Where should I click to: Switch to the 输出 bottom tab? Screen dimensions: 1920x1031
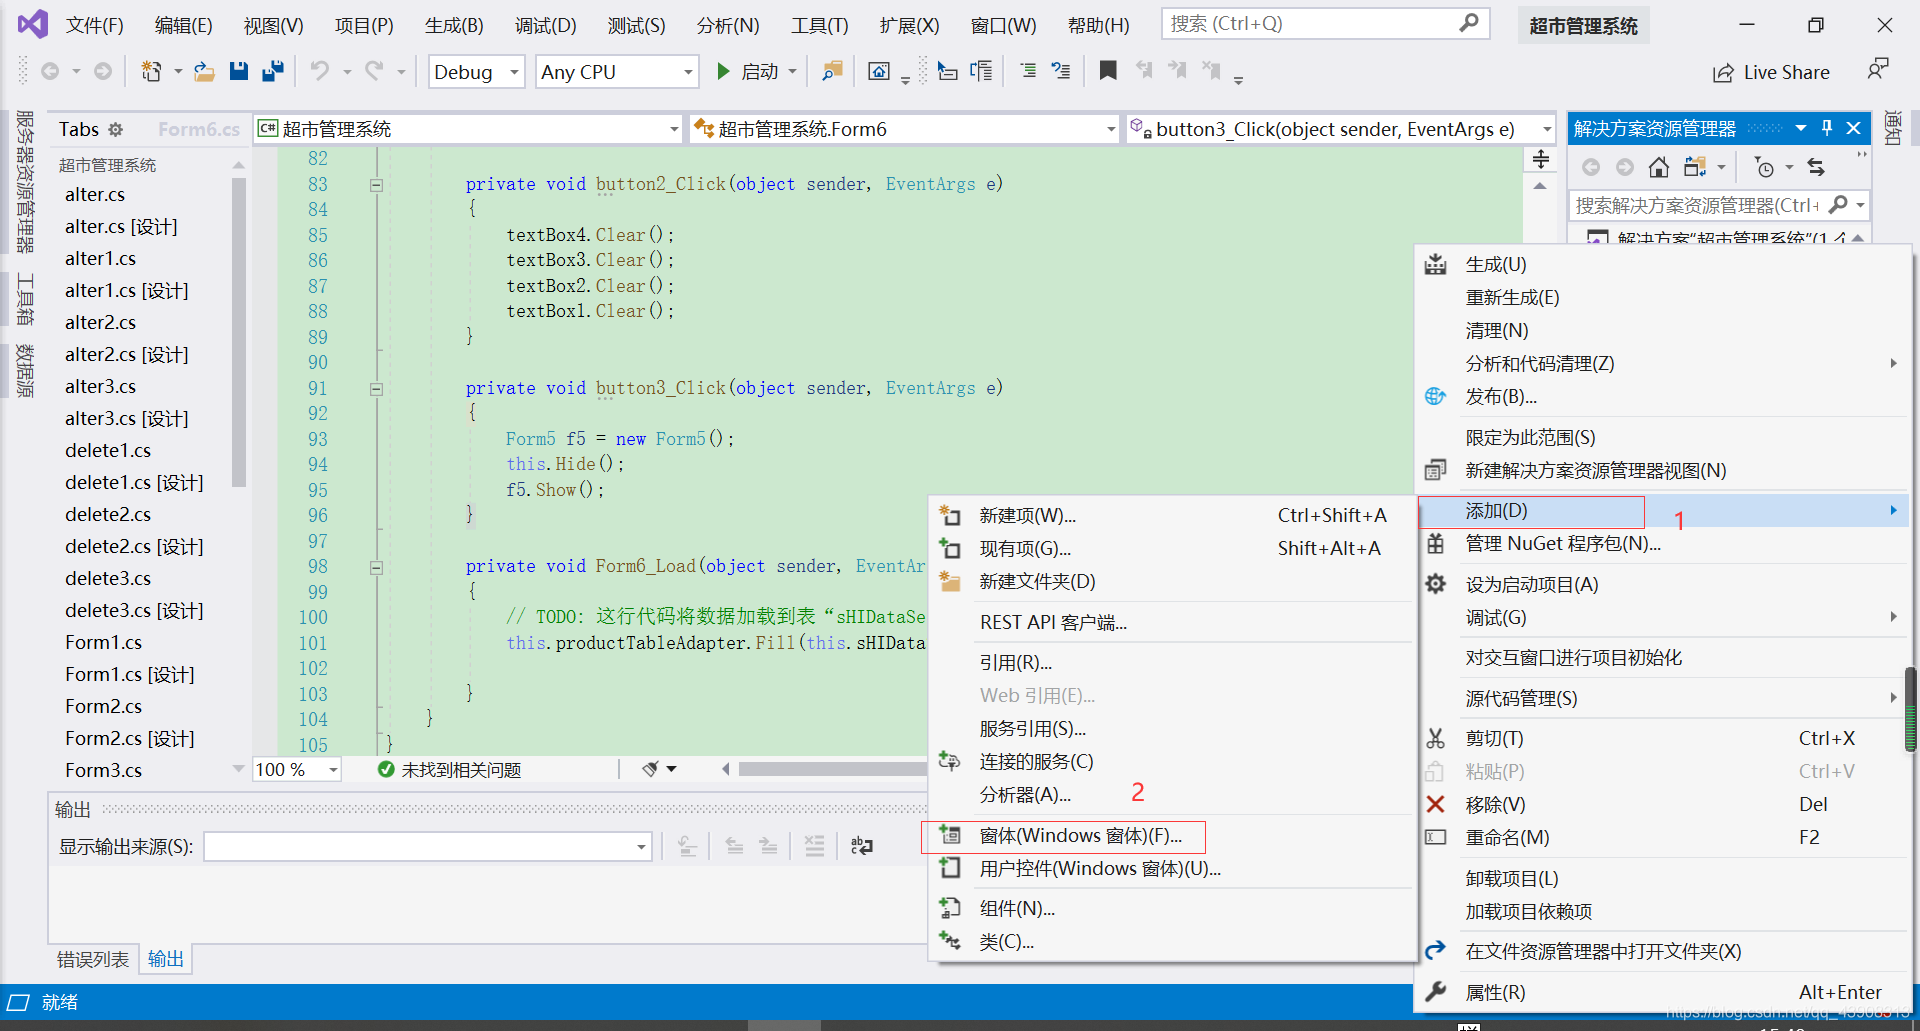(x=166, y=960)
